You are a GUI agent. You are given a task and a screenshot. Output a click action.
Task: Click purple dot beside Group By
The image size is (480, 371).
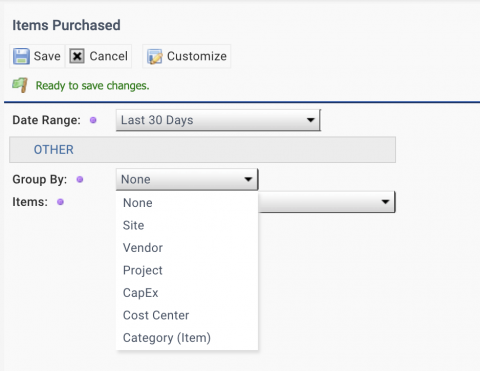point(80,179)
